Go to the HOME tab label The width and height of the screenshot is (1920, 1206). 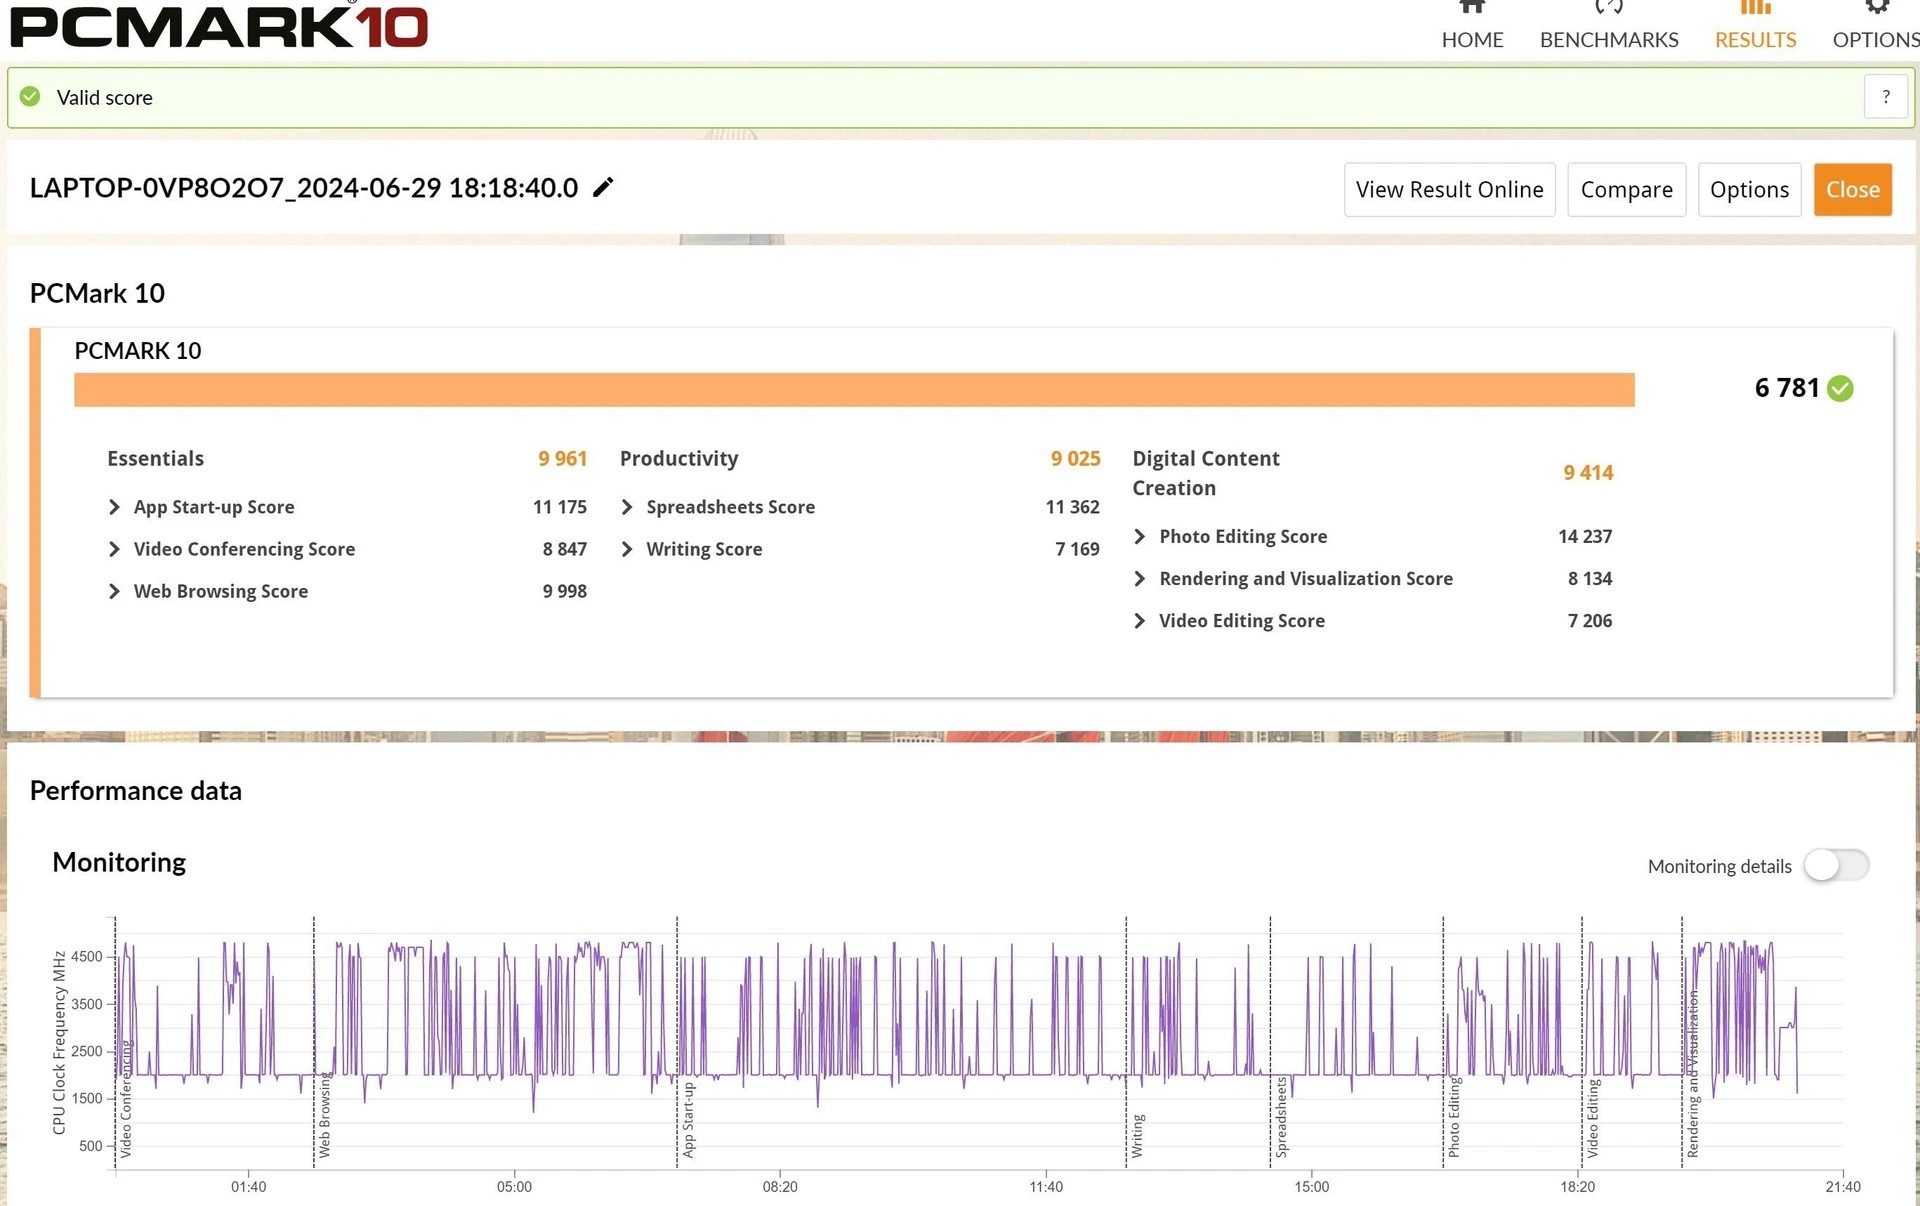(1471, 40)
